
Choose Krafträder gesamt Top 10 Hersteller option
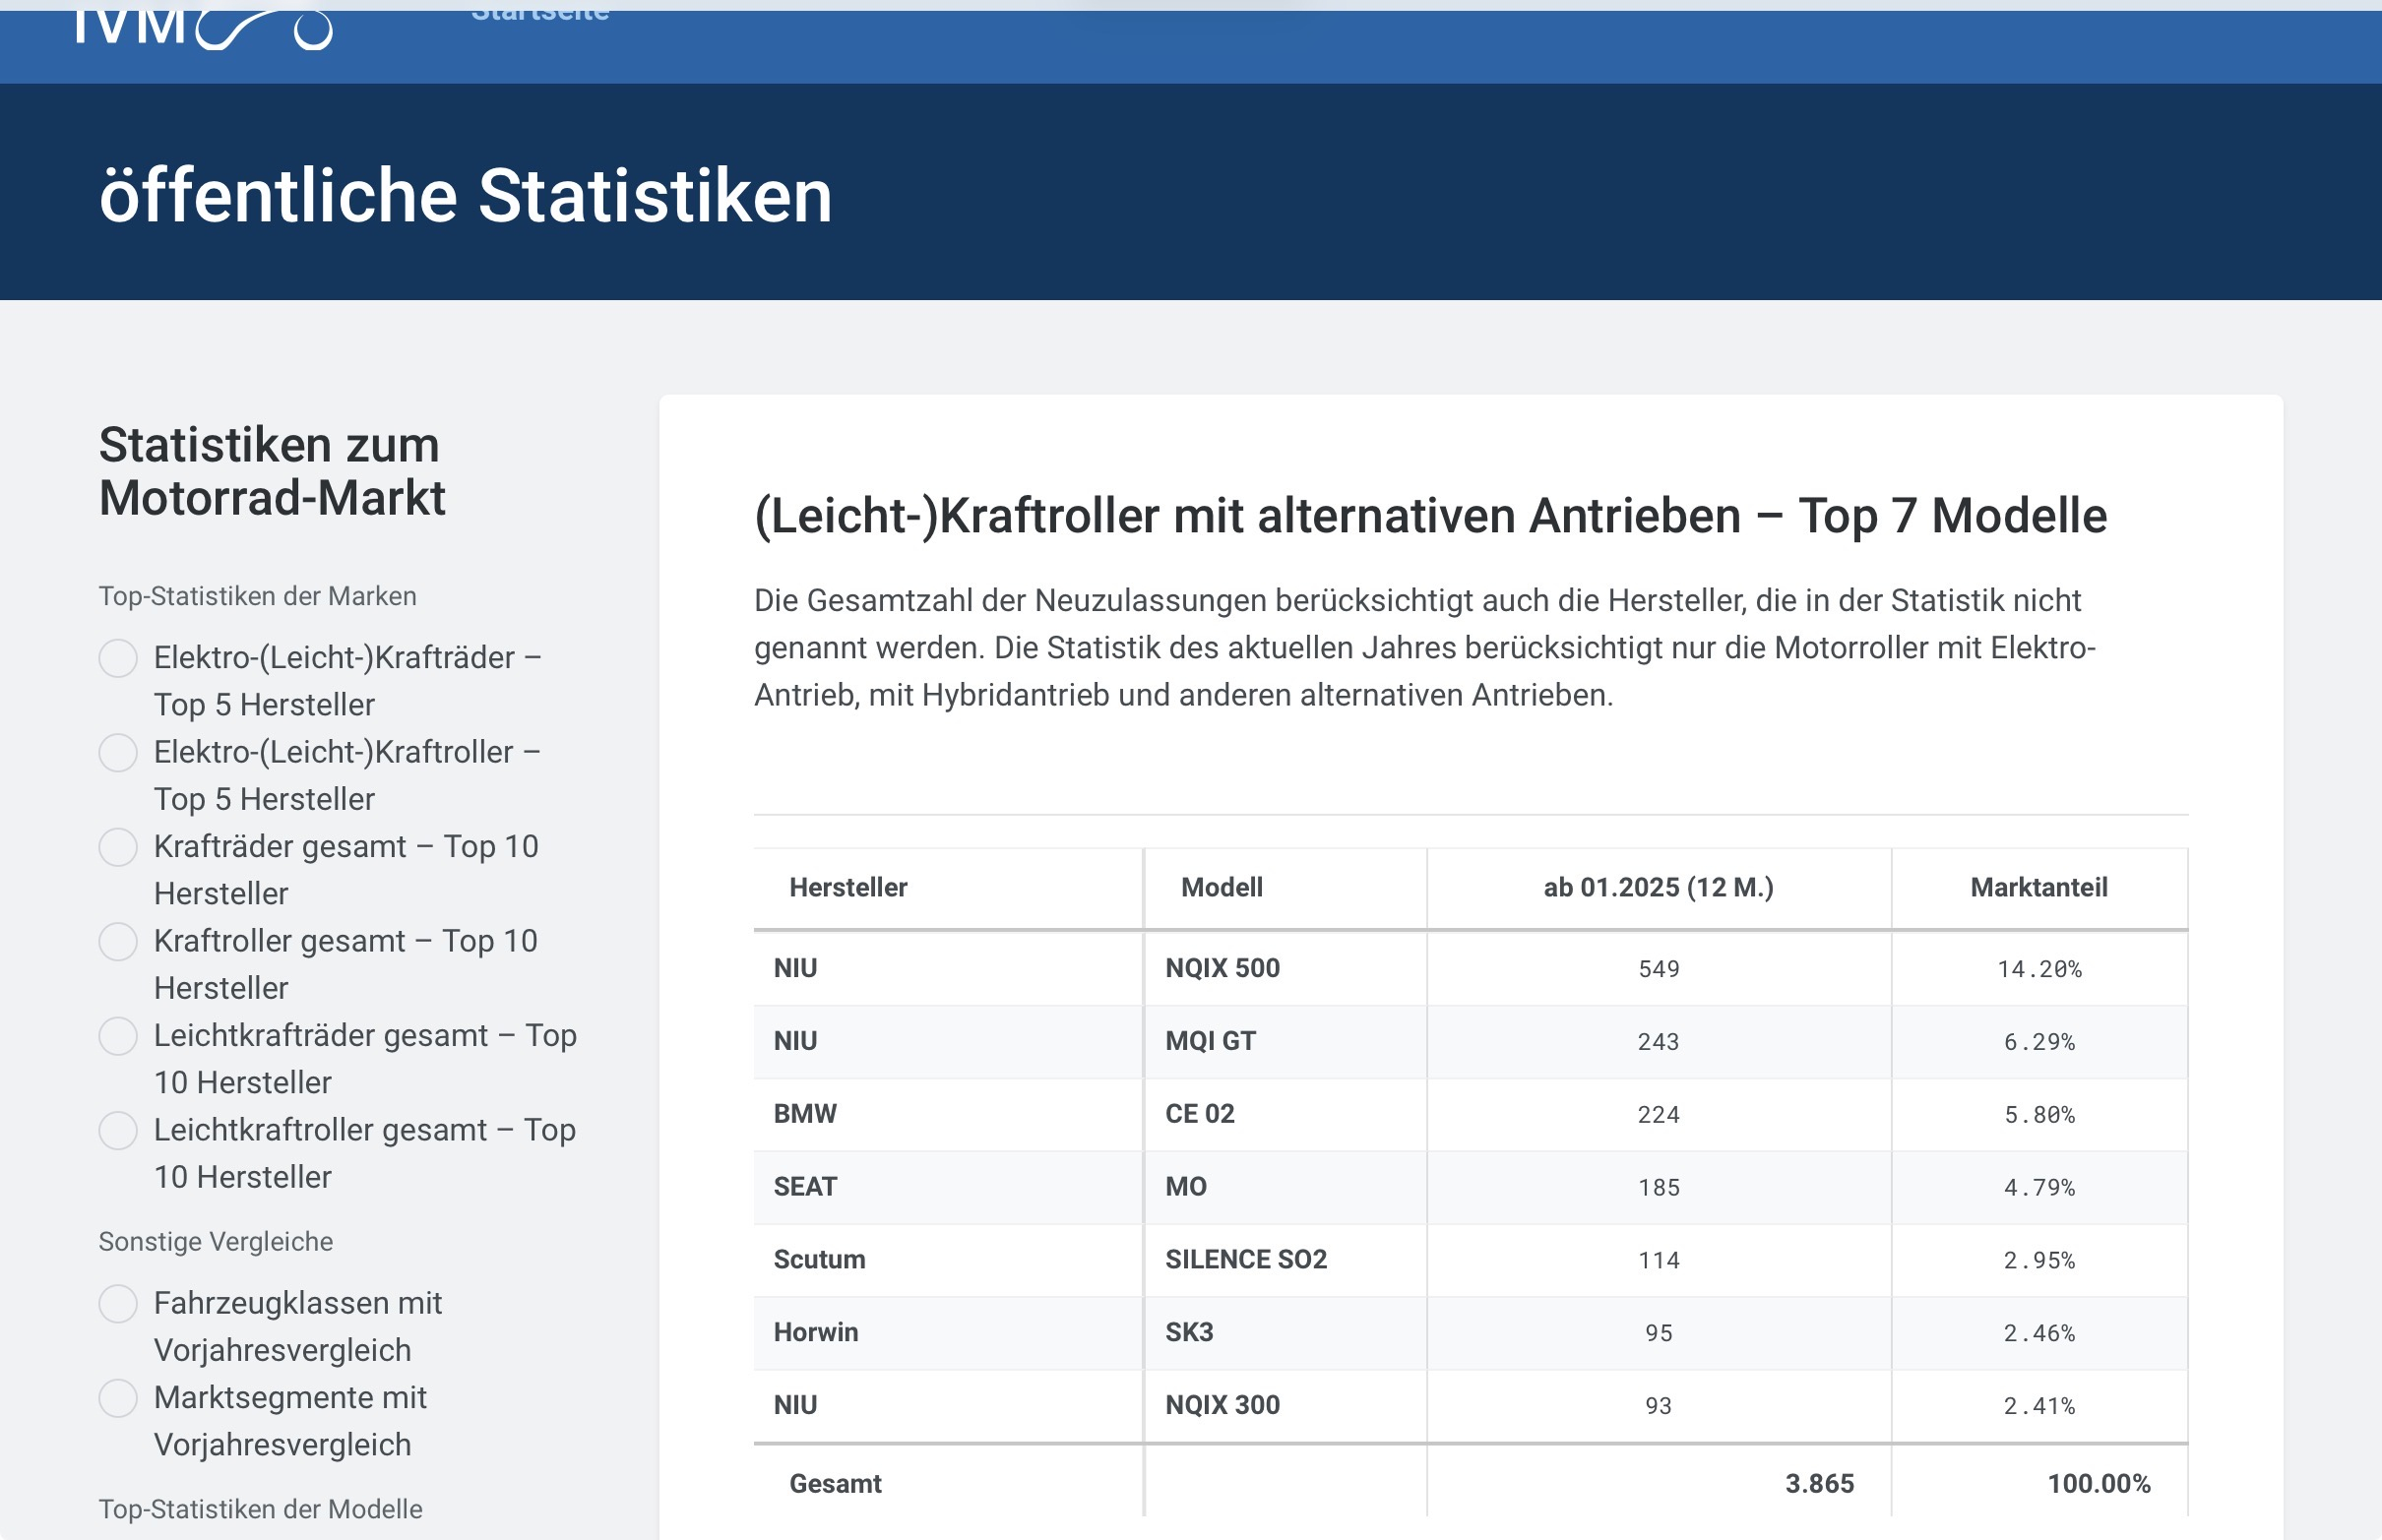click(x=118, y=847)
